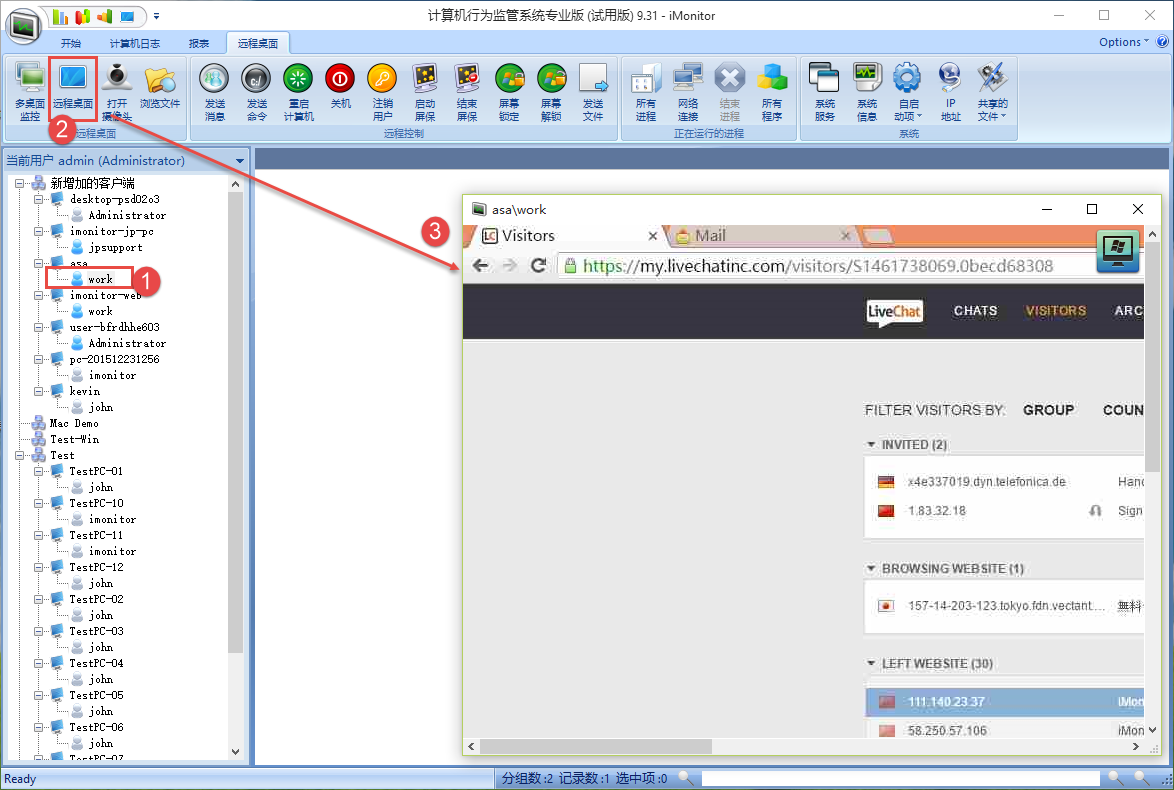
Task: Start screensaver with 启动屏保
Action: [425, 92]
